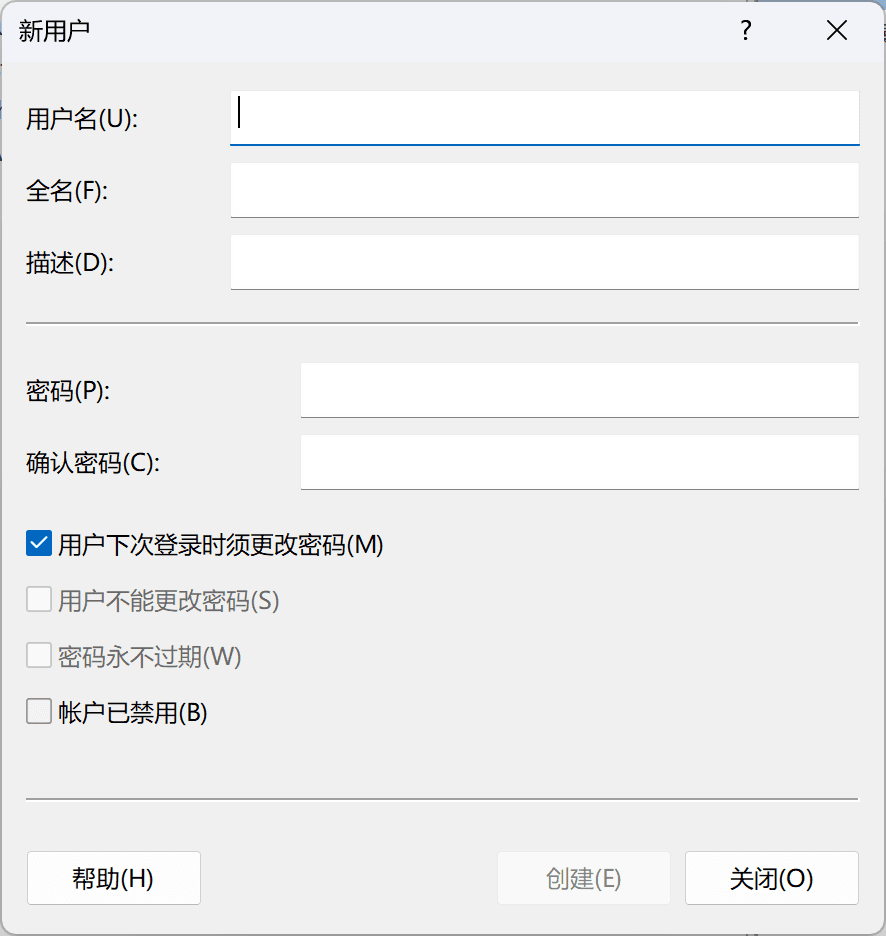
Task: Close the dialog with the X button
Action: [x=836, y=31]
